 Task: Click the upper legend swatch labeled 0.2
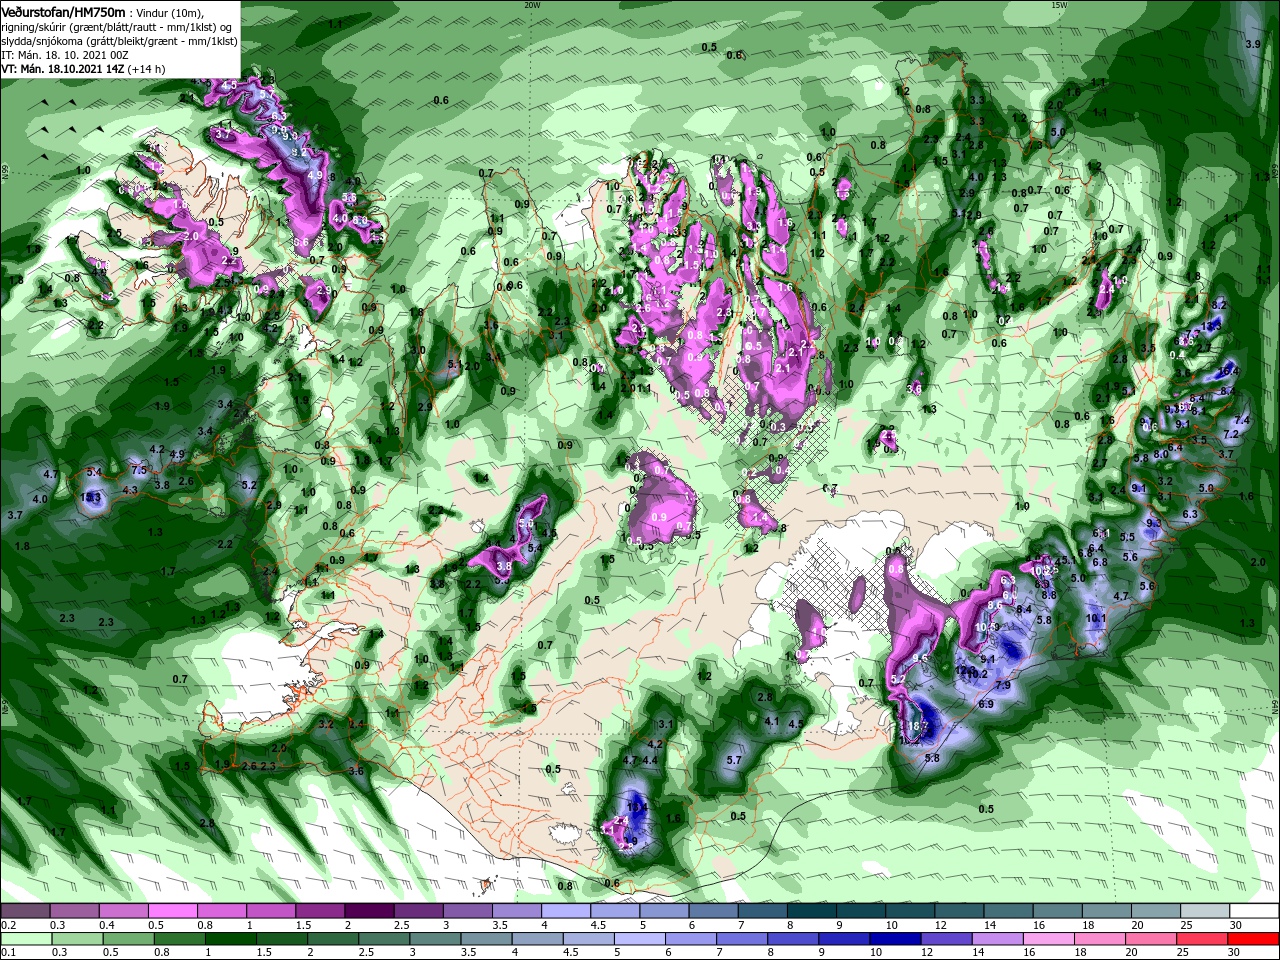coord(25,911)
